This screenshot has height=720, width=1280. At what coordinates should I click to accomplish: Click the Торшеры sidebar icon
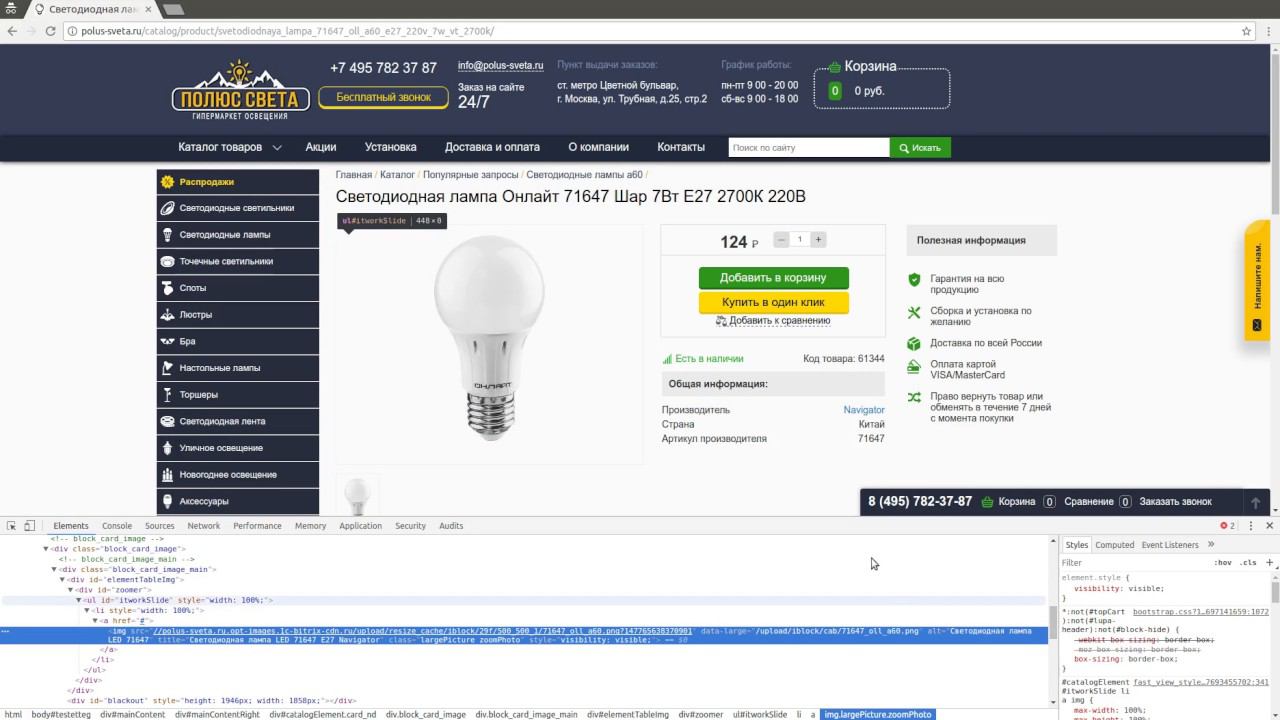(167, 395)
